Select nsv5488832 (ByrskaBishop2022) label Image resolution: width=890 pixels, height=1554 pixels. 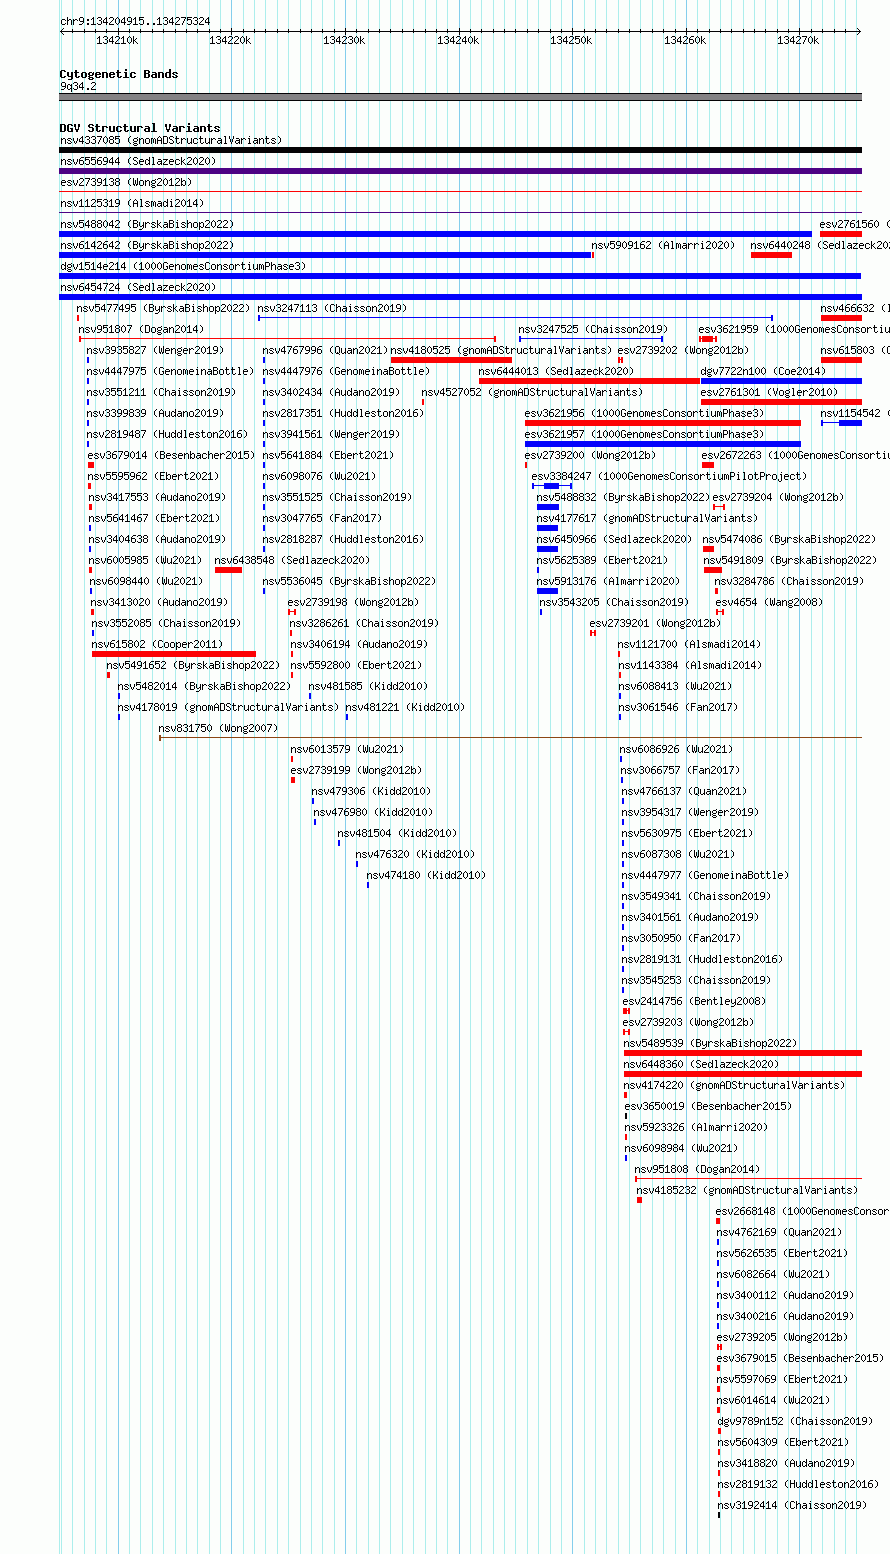(624, 497)
